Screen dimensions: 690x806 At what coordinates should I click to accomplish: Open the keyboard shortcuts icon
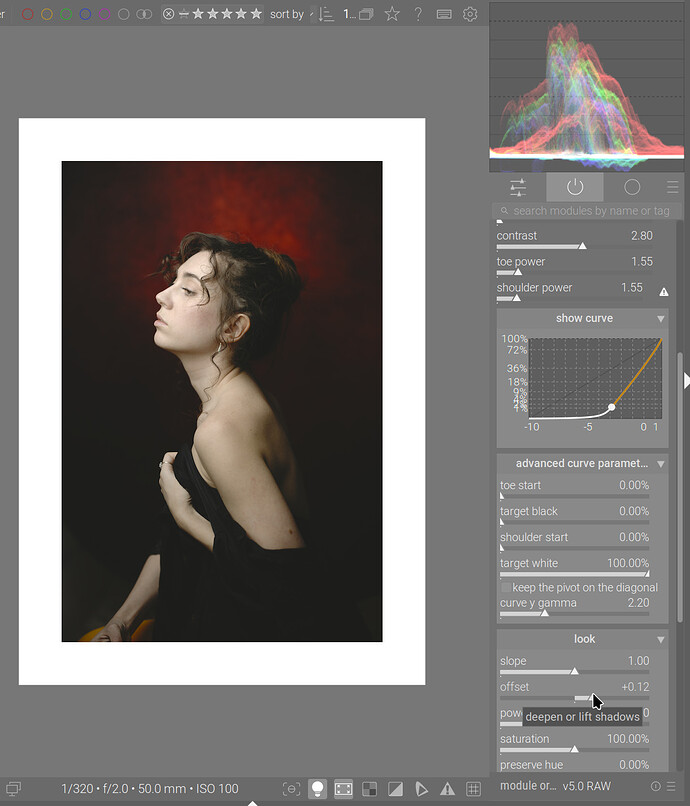[x=444, y=14]
